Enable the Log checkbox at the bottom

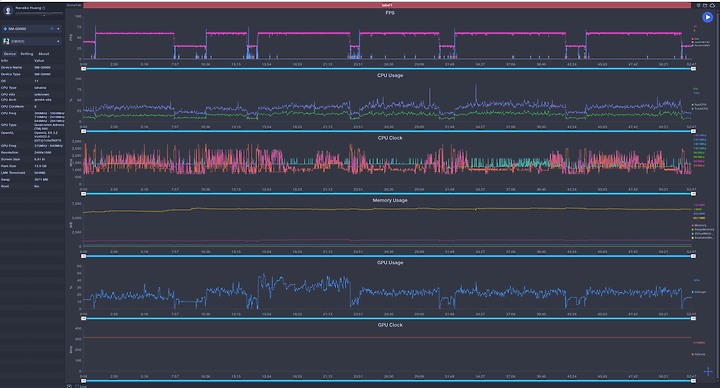(x=77, y=386)
